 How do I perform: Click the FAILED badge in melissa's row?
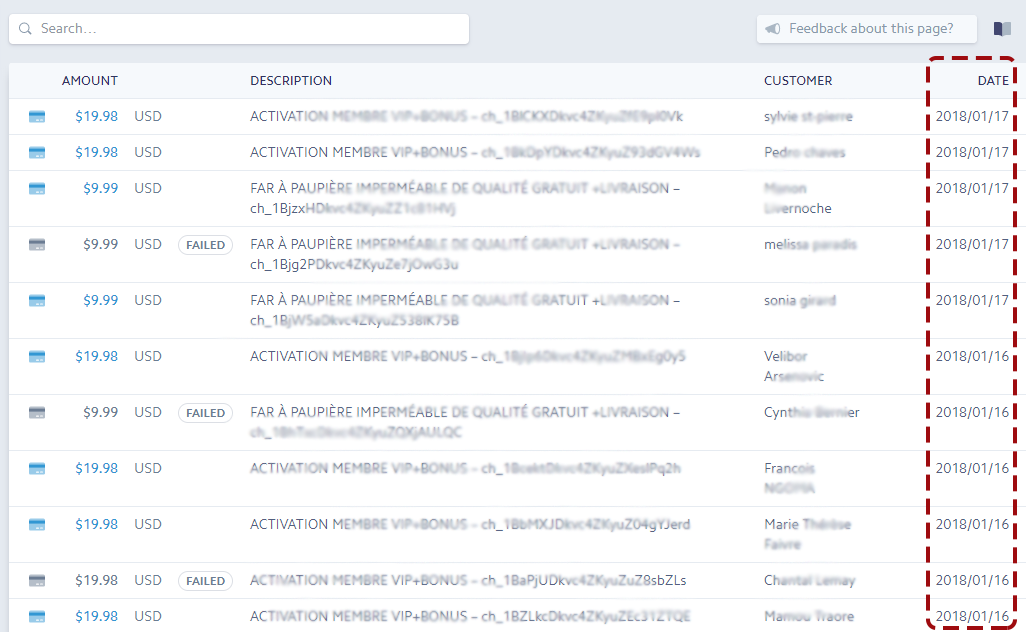tap(205, 245)
